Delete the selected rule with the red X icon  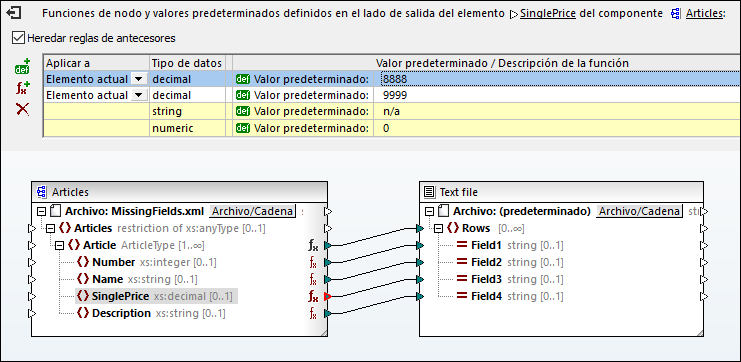(x=22, y=110)
